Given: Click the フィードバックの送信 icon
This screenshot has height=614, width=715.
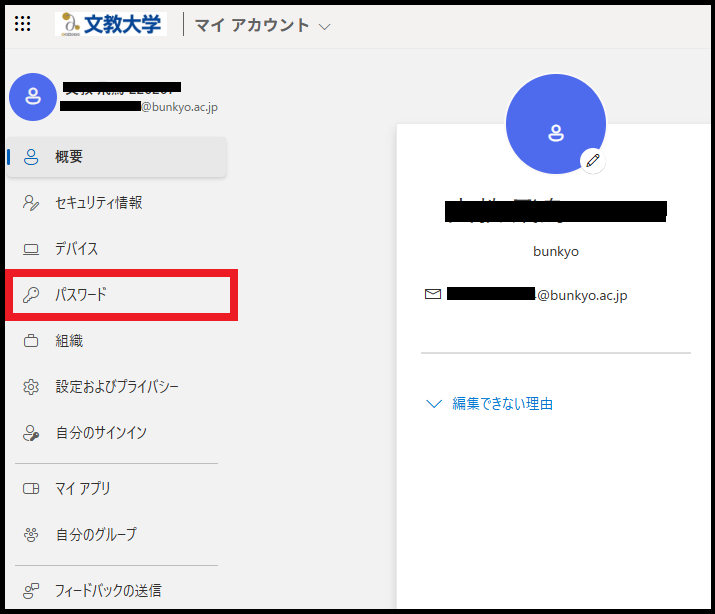Looking at the screenshot, I should tap(31, 591).
